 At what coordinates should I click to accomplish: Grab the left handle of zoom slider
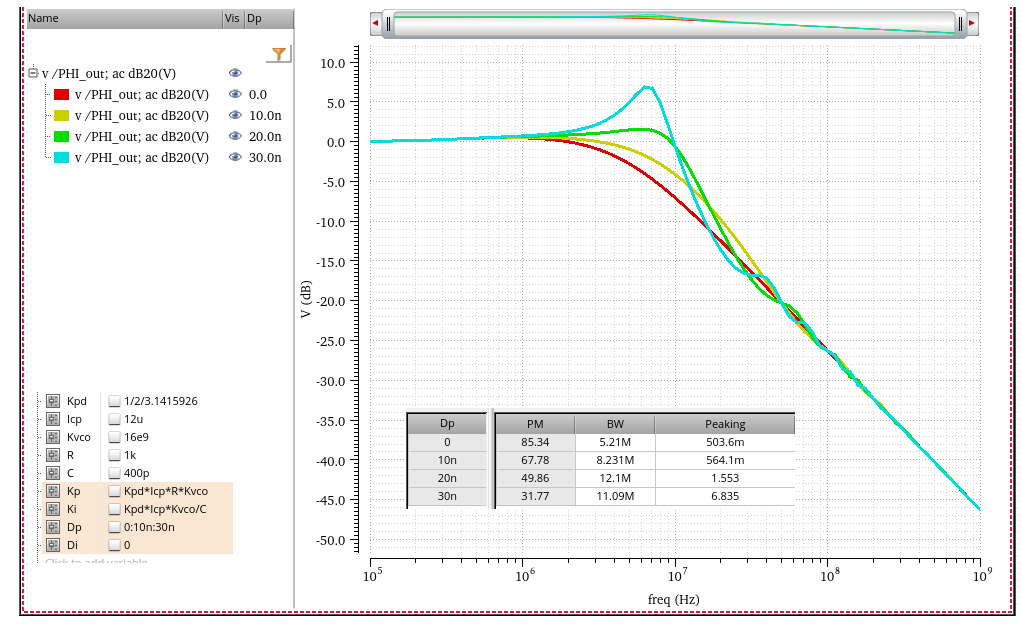pyautogui.click(x=388, y=24)
